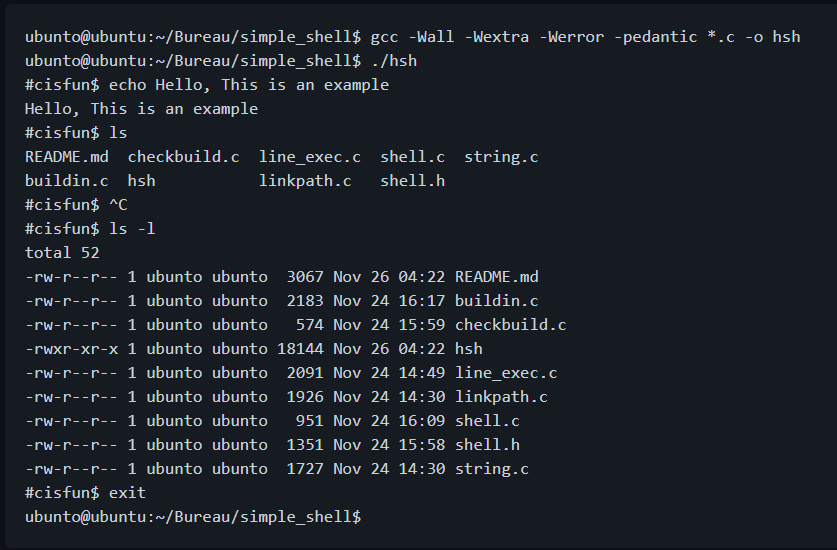Click the exit command
Image resolution: width=837 pixels, height=550 pixels.
point(127,493)
